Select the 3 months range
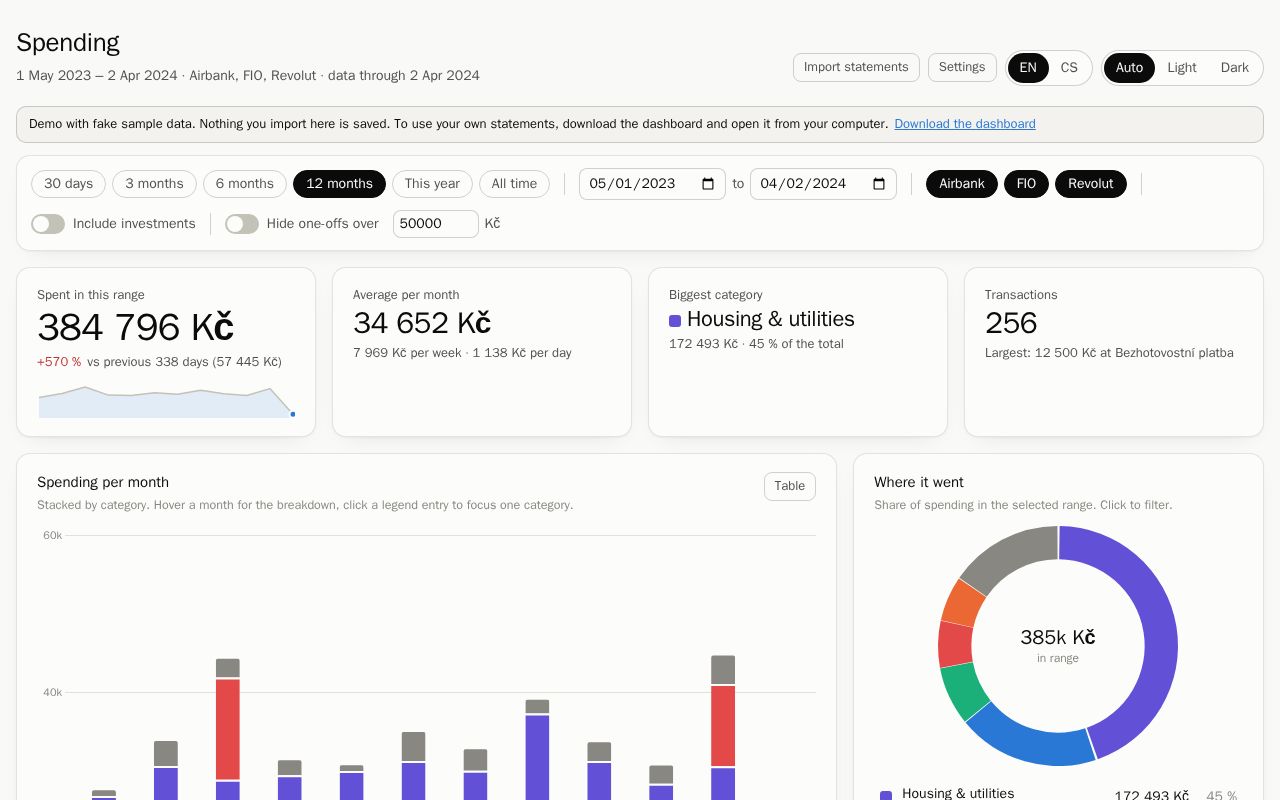This screenshot has height=800, width=1280. pyautogui.click(x=154, y=184)
